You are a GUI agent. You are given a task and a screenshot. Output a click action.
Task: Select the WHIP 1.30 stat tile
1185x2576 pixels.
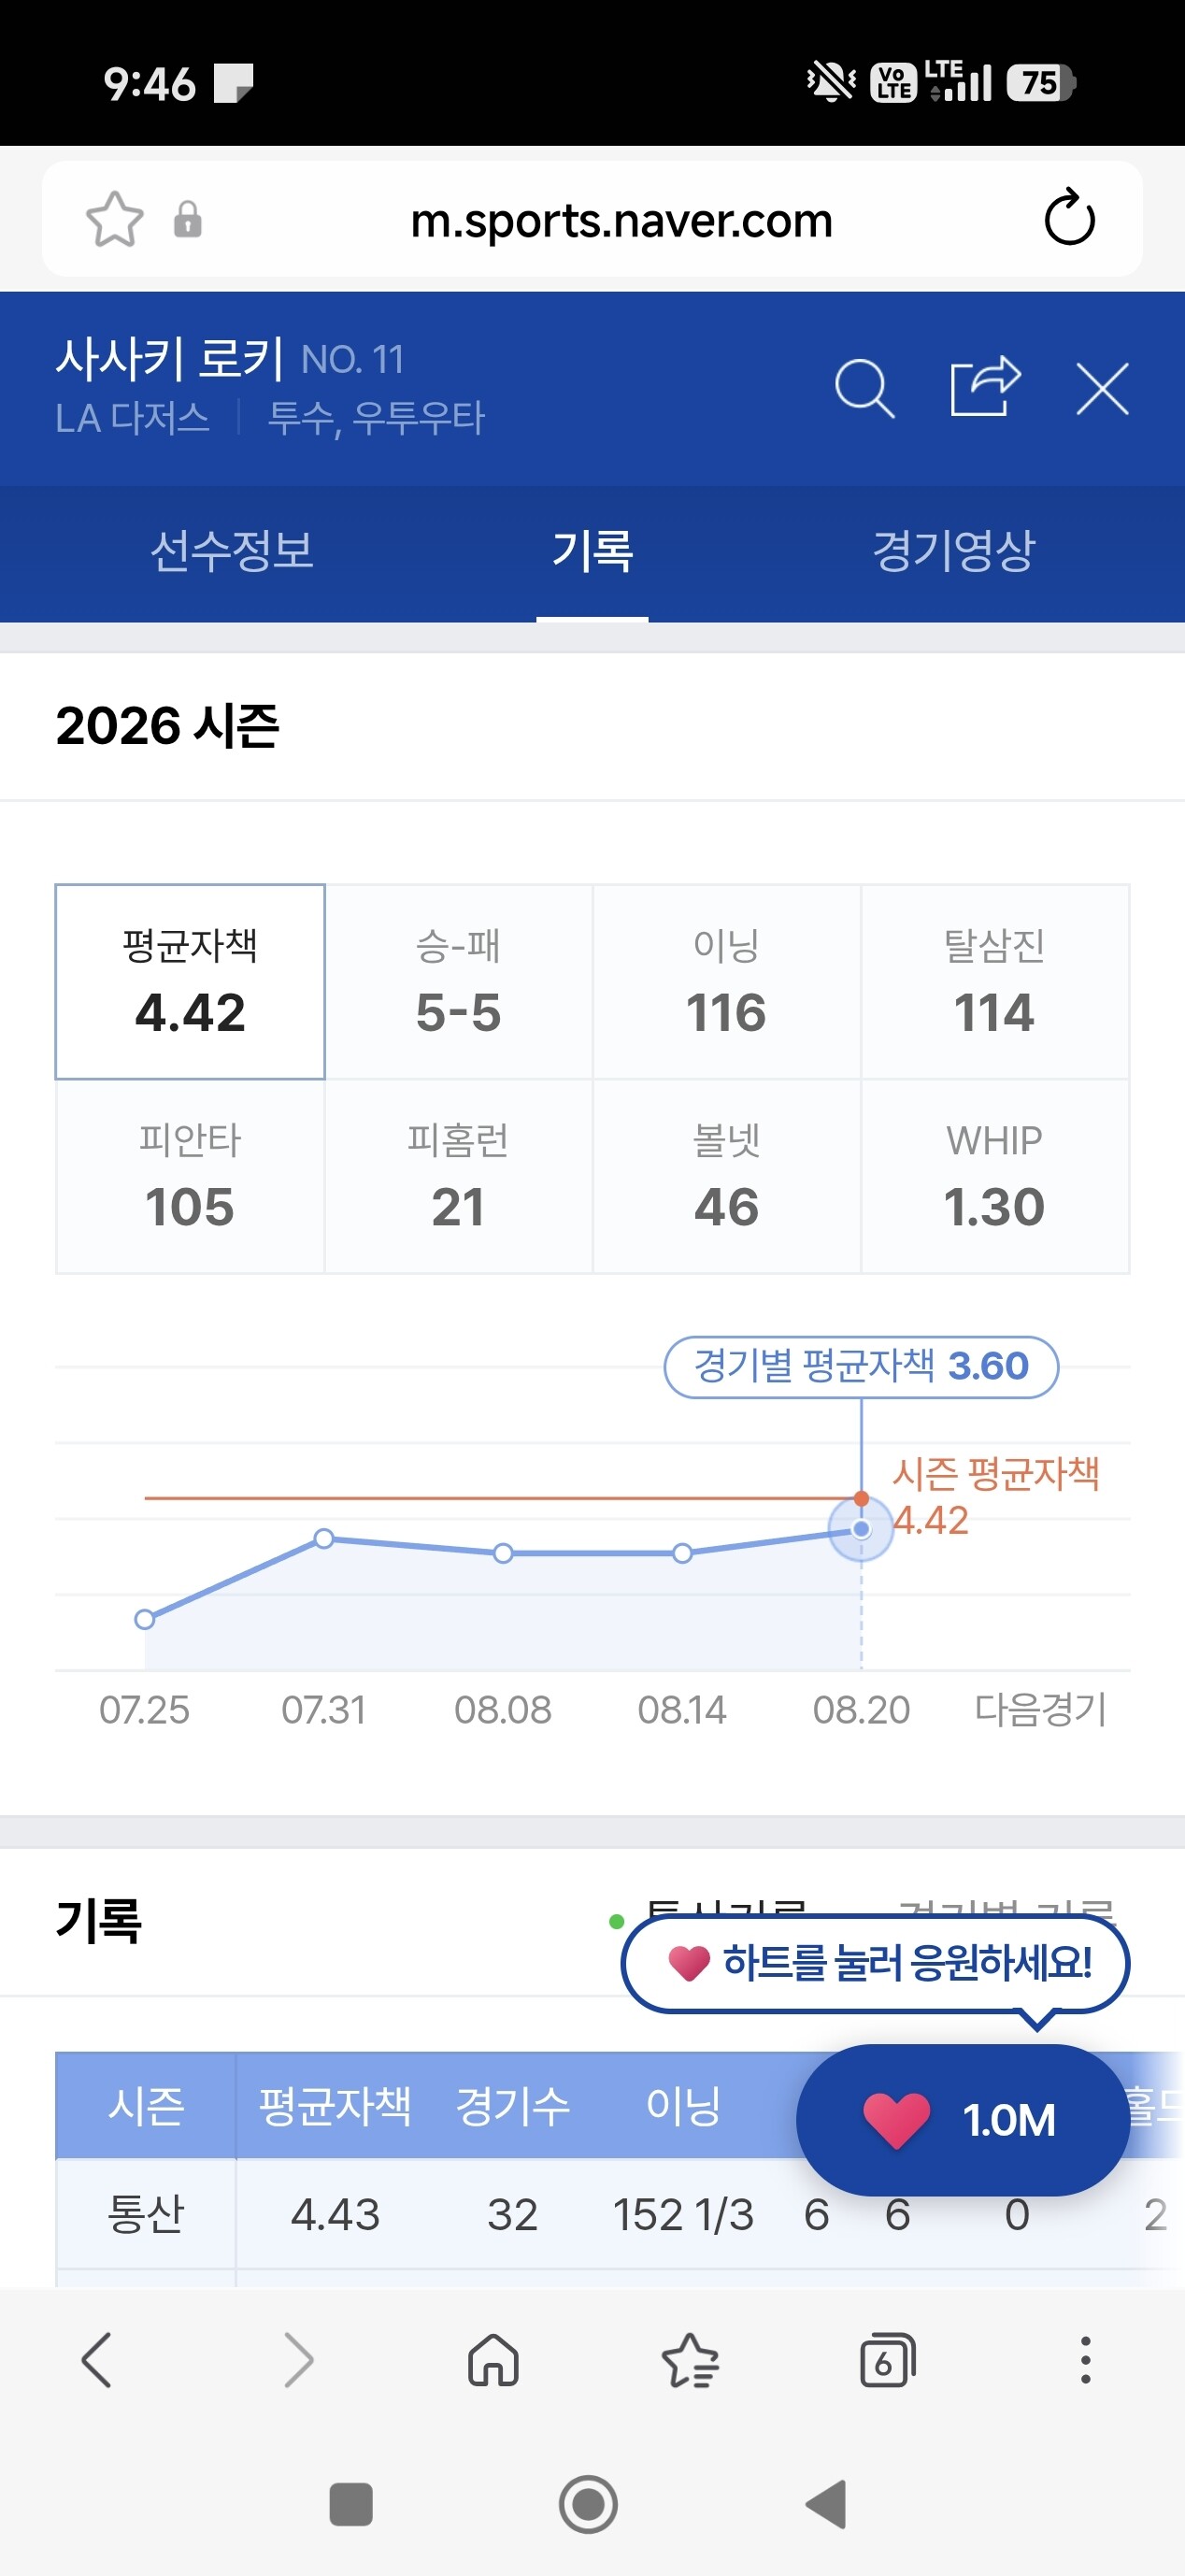click(x=994, y=1176)
